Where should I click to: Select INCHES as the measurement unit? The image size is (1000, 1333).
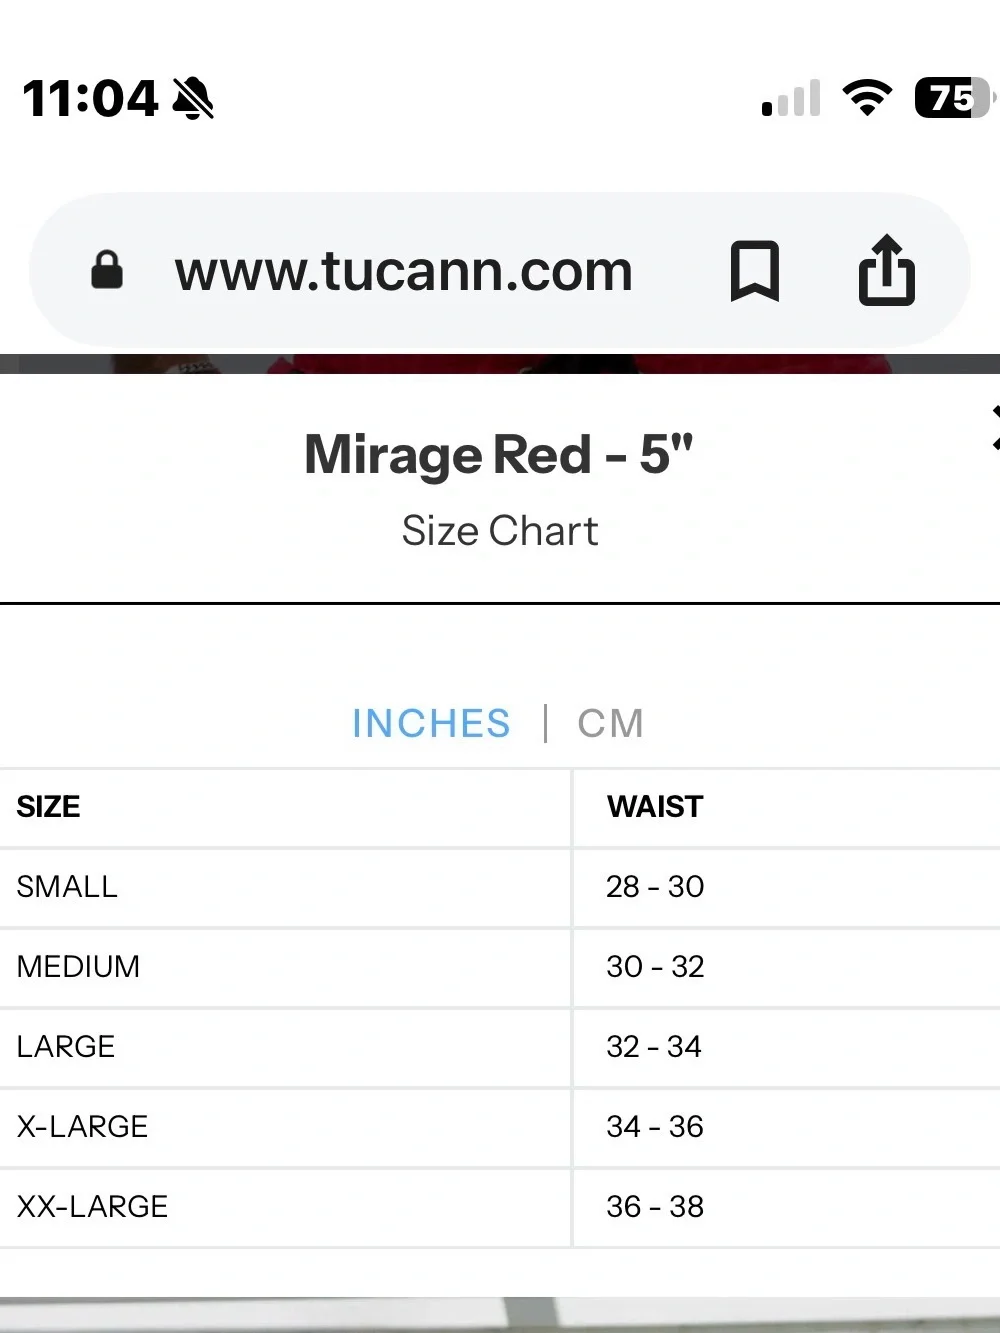tap(431, 723)
